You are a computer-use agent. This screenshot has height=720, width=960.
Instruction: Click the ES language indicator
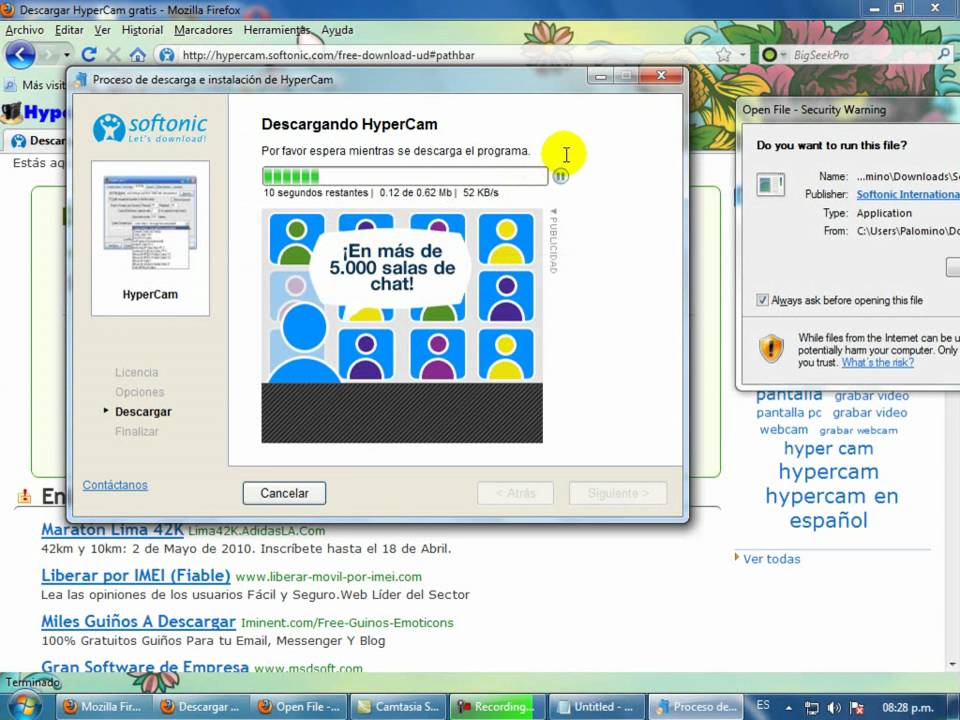(x=763, y=705)
